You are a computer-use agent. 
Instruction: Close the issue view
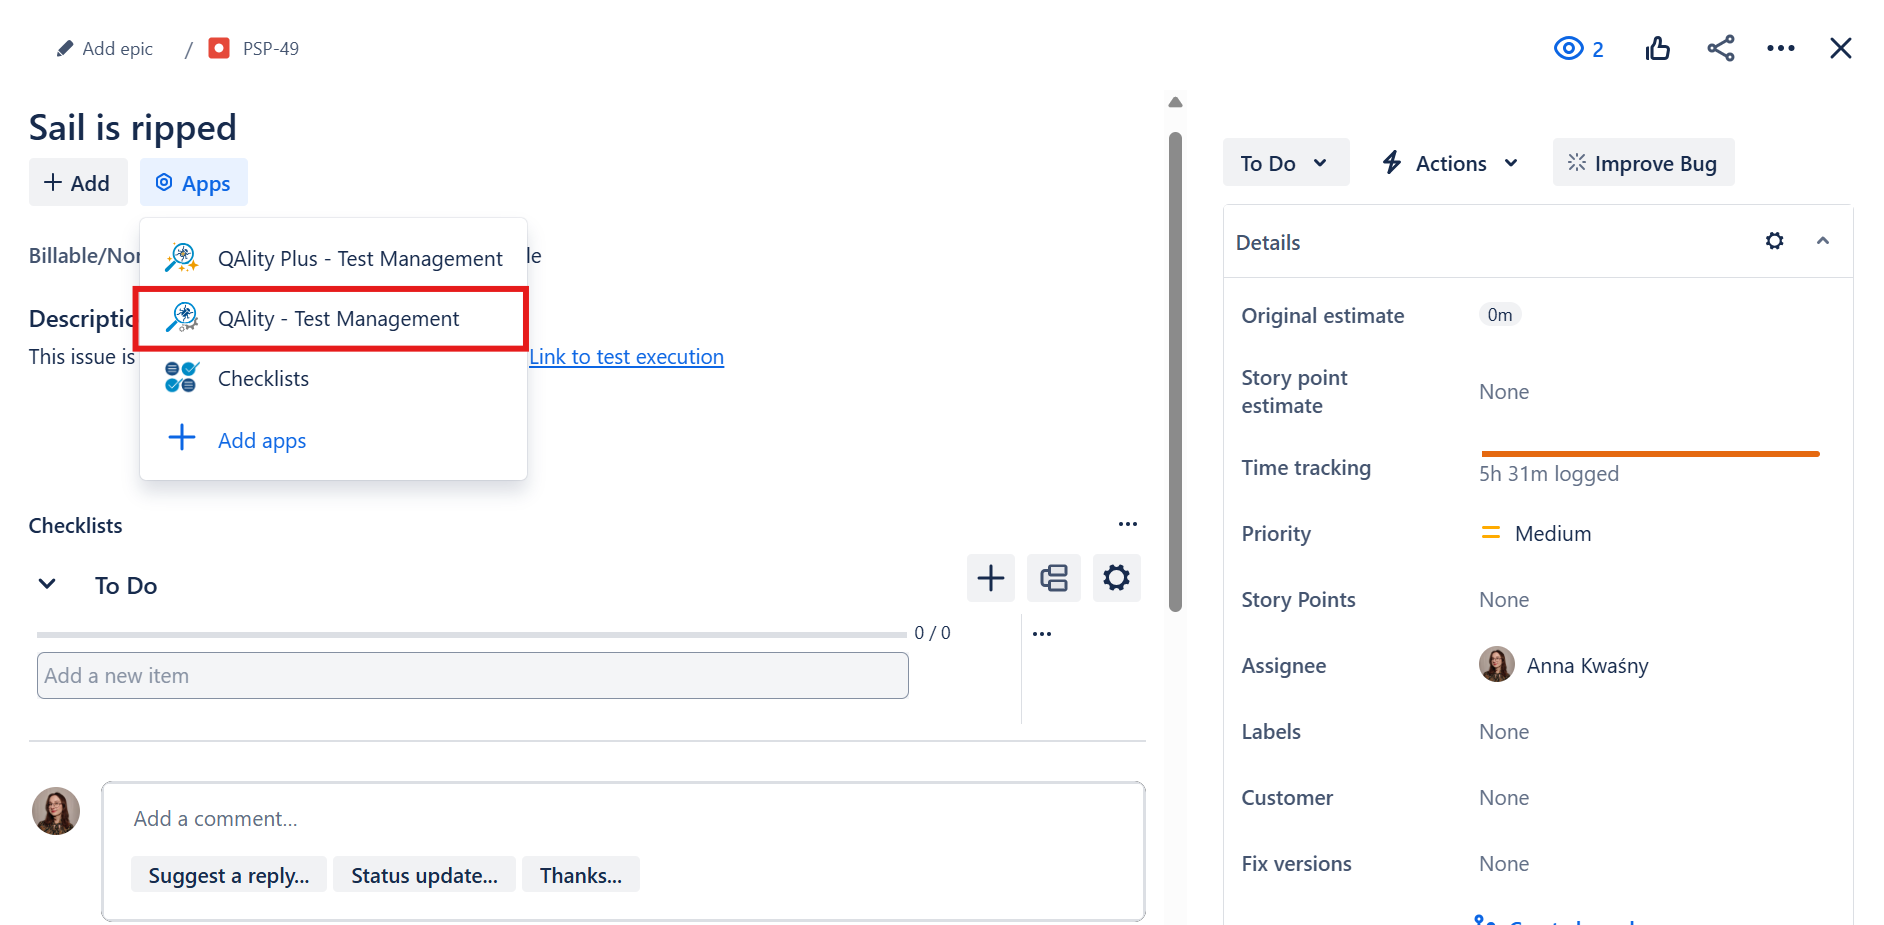click(1840, 48)
